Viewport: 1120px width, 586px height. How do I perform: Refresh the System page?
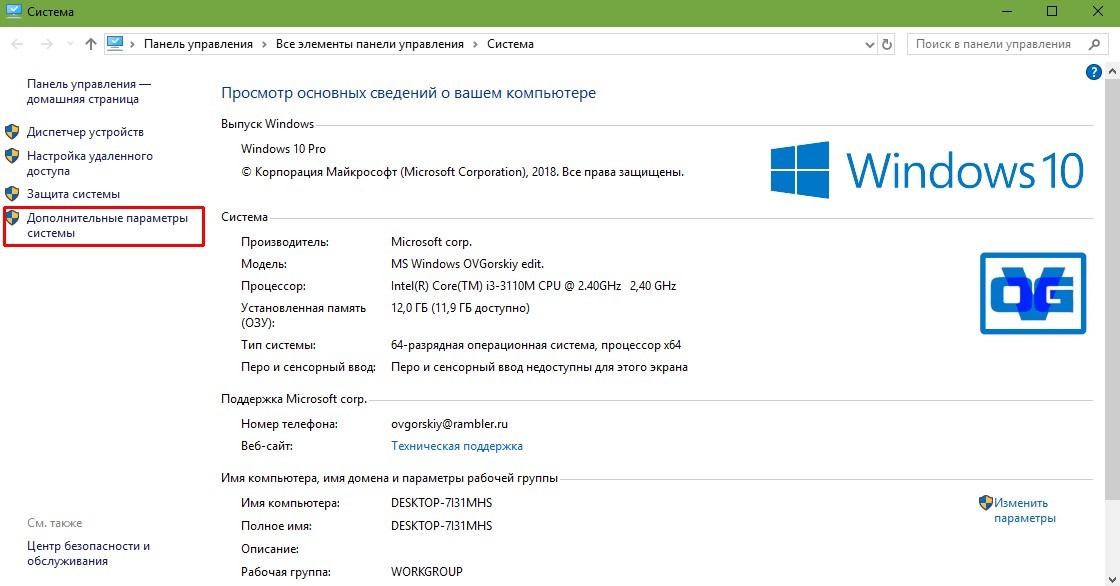(x=886, y=44)
